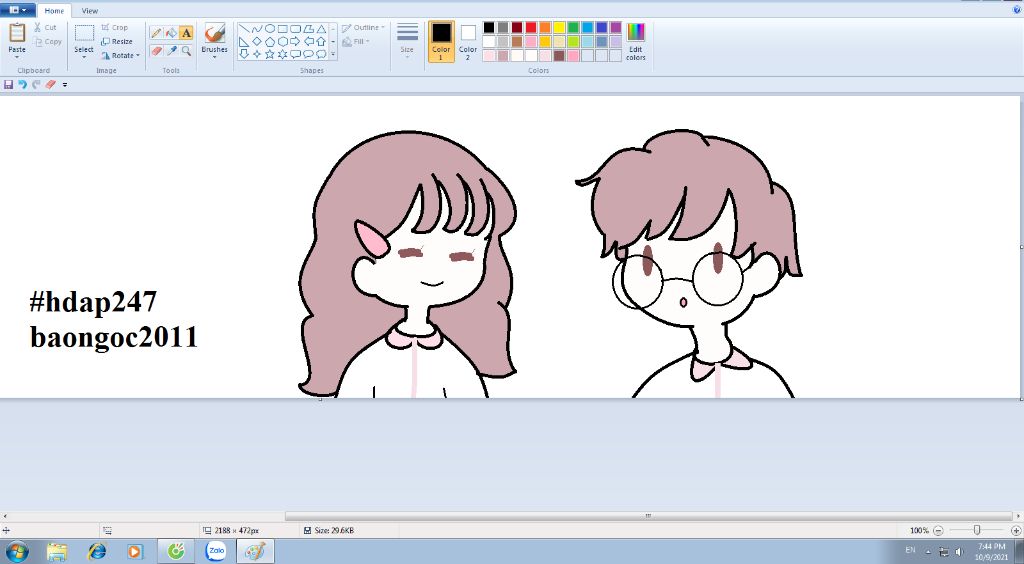
Task: Click the Resize button
Action: coord(117,42)
